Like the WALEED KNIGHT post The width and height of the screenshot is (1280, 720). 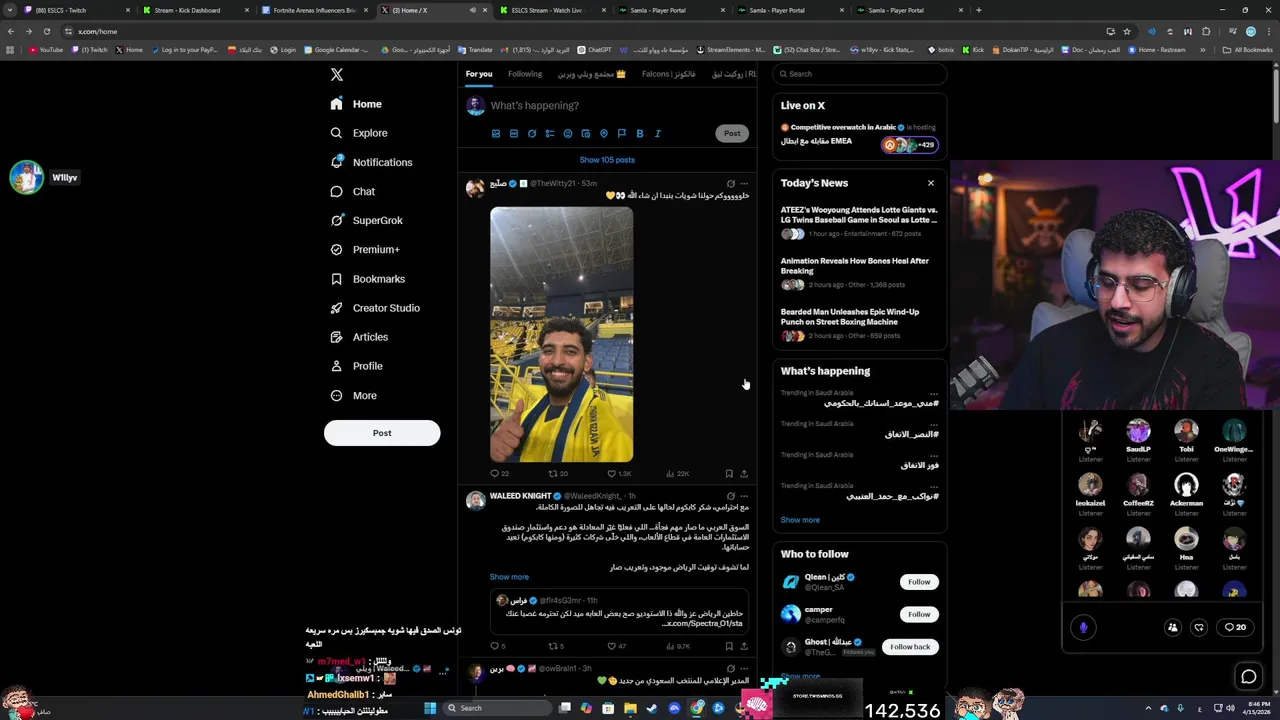(617, 646)
